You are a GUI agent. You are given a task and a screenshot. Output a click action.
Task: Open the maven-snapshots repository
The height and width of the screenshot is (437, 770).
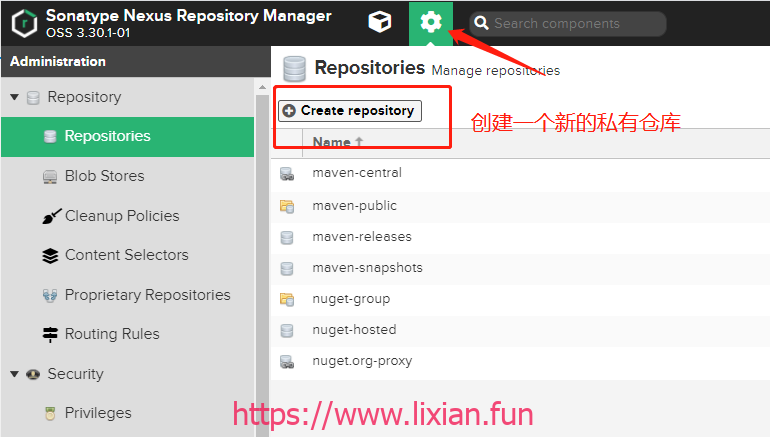(367, 268)
